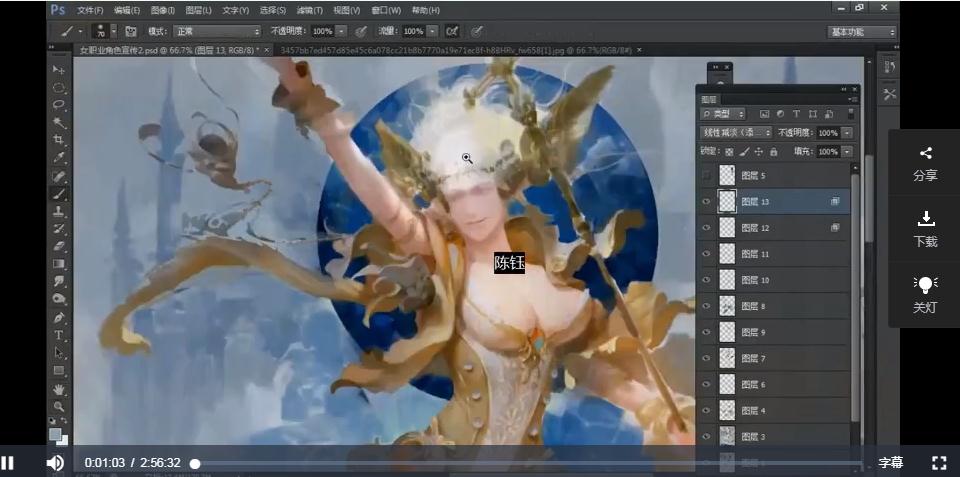Select the Gradient tool
The height and width of the screenshot is (477, 960).
click(59, 264)
